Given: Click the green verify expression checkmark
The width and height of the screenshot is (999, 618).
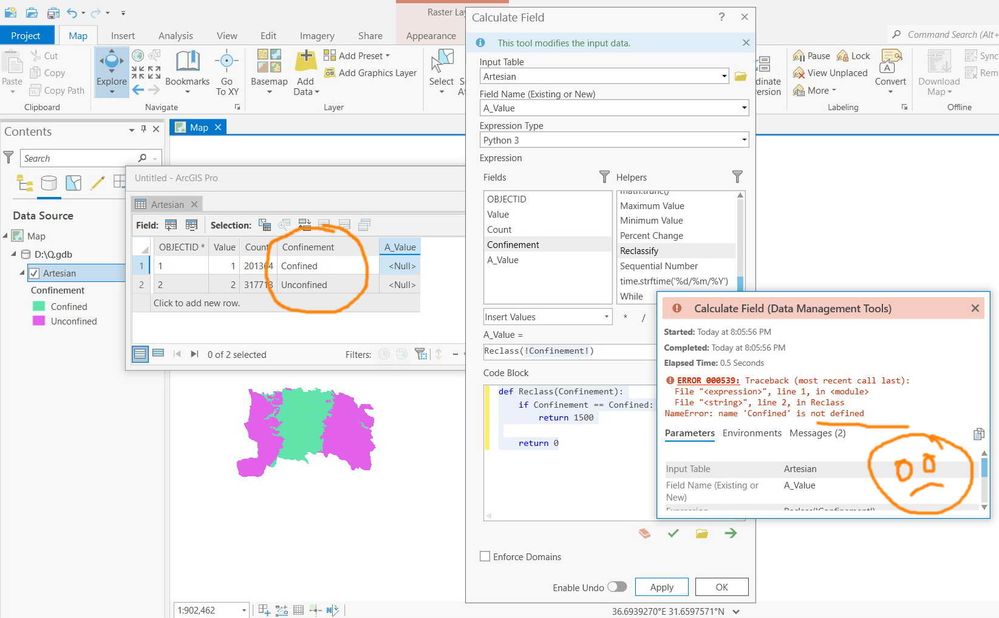Looking at the screenshot, I should coord(673,533).
